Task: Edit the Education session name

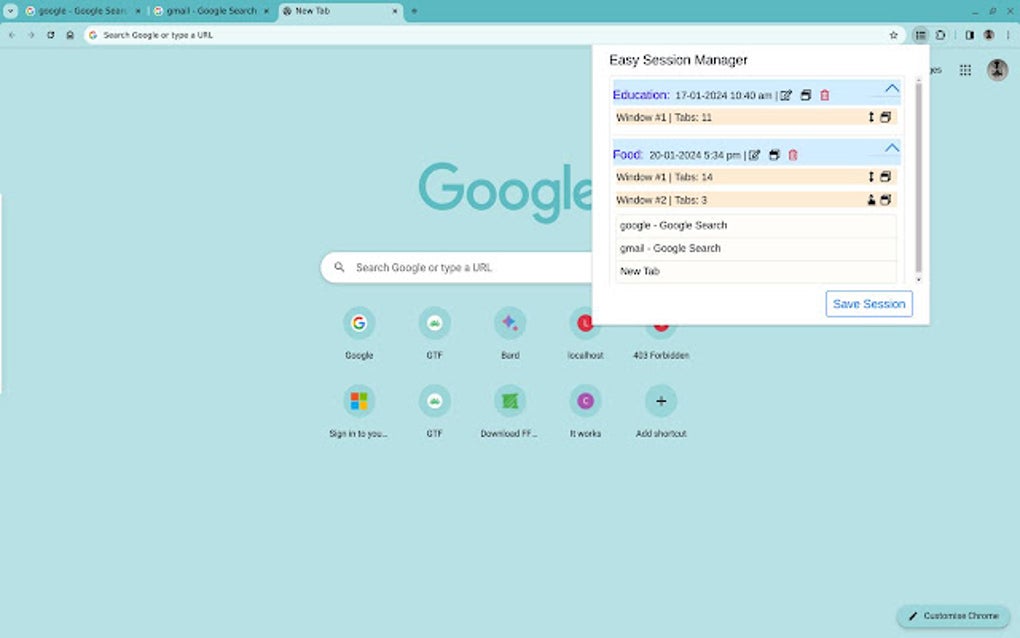Action: click(x=787, y=95)
